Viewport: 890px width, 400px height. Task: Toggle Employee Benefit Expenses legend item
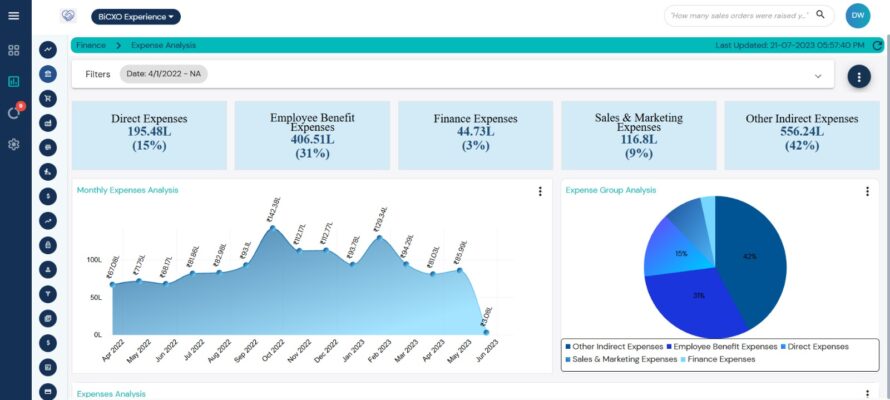724,347
